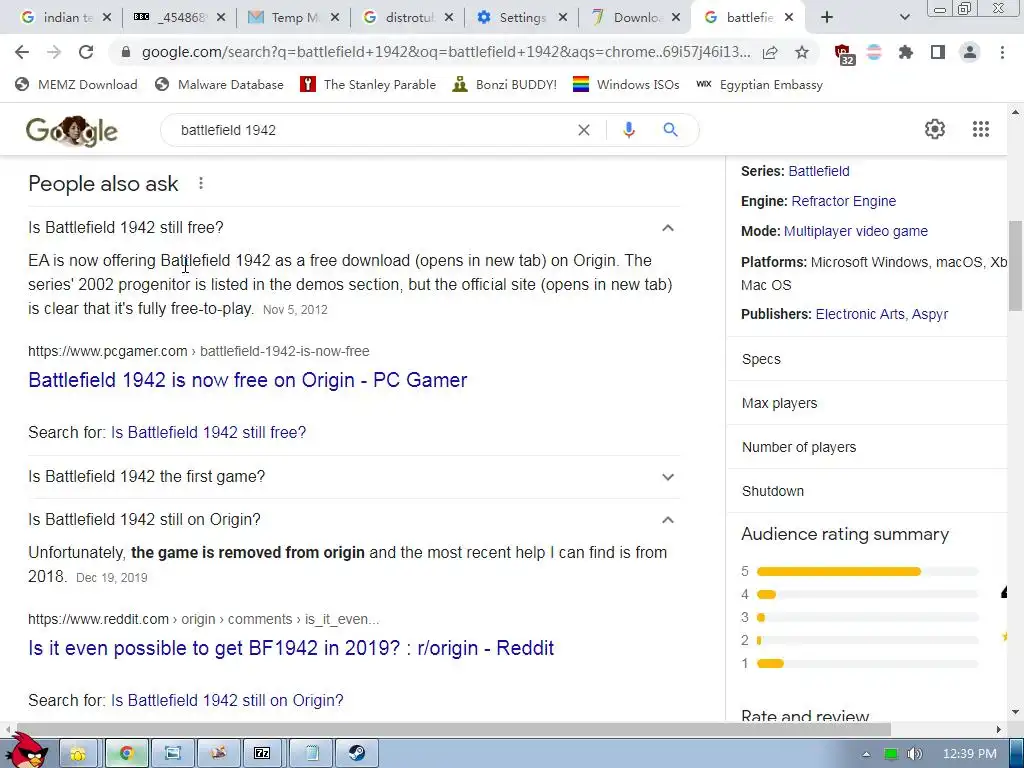Open Bonzi BUDDY! bookmark
This screenshot has width=1024, height=768.
click(x=505, y=84)
